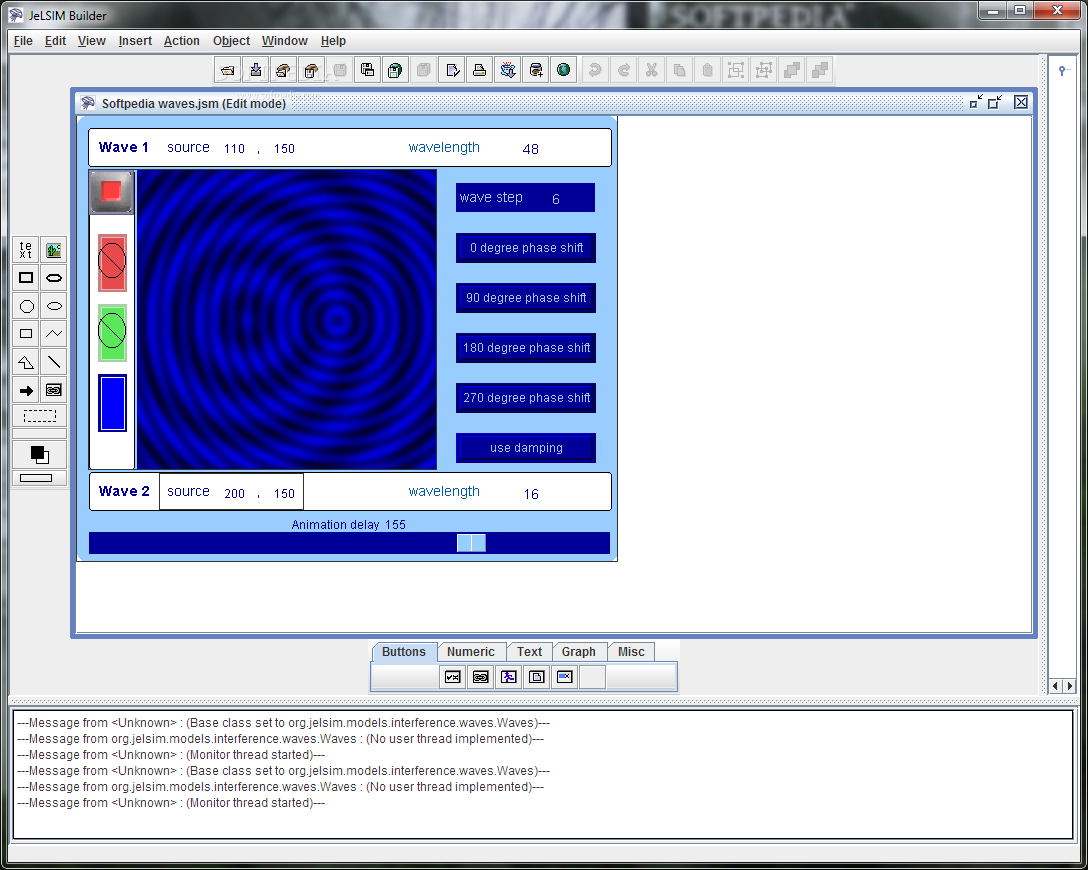Click the pin icon in right panel
The height and width of the screenshot is (870, 1088).
click(x=1062, y=70)
